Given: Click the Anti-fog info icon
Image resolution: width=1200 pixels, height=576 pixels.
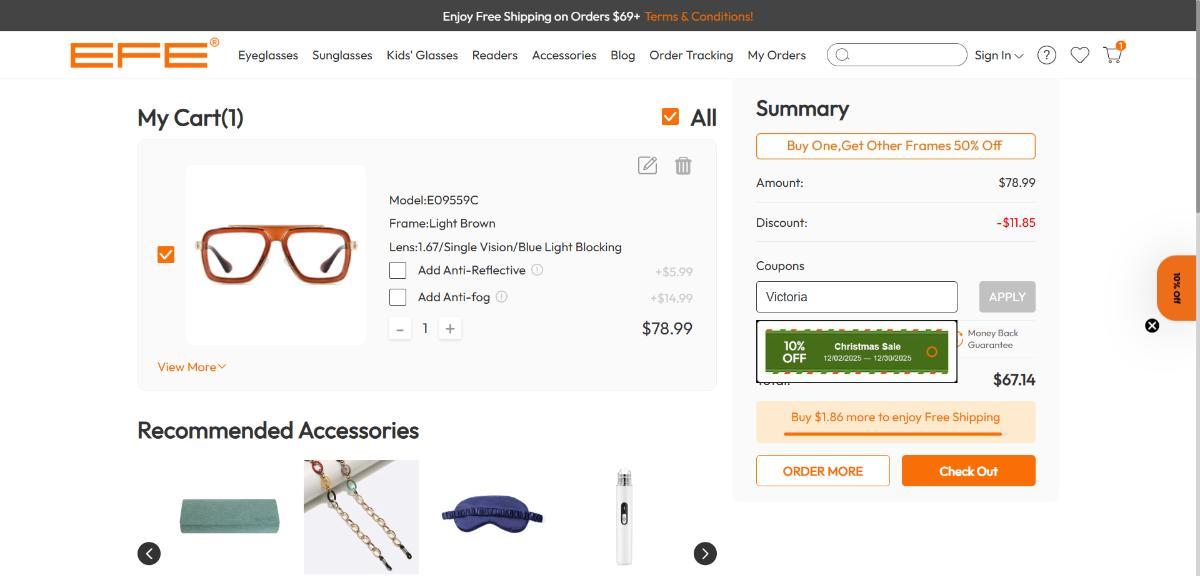Looking at the screenshot, I should point(502,297).
